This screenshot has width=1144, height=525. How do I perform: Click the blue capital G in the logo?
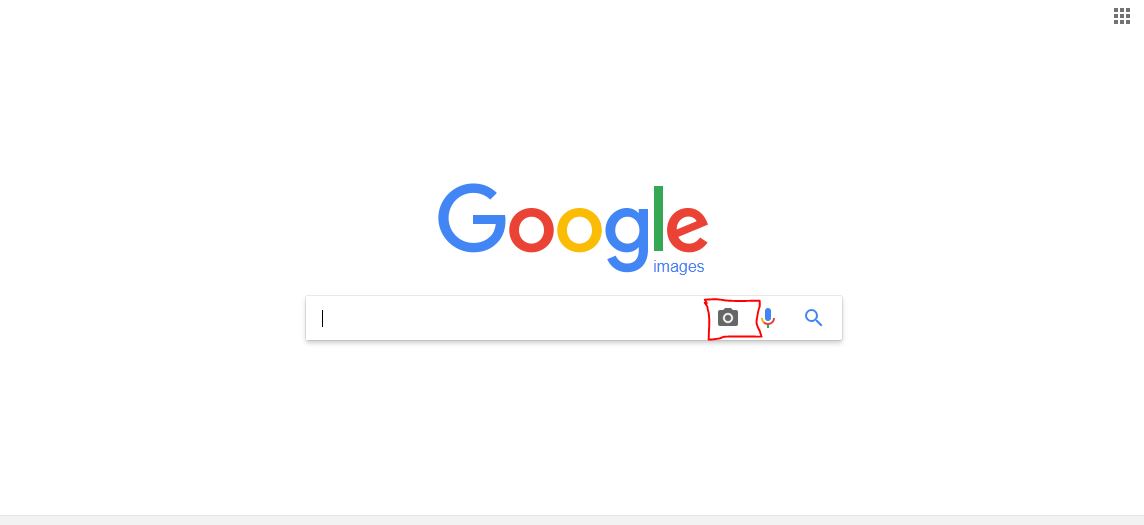coord(472,218)
